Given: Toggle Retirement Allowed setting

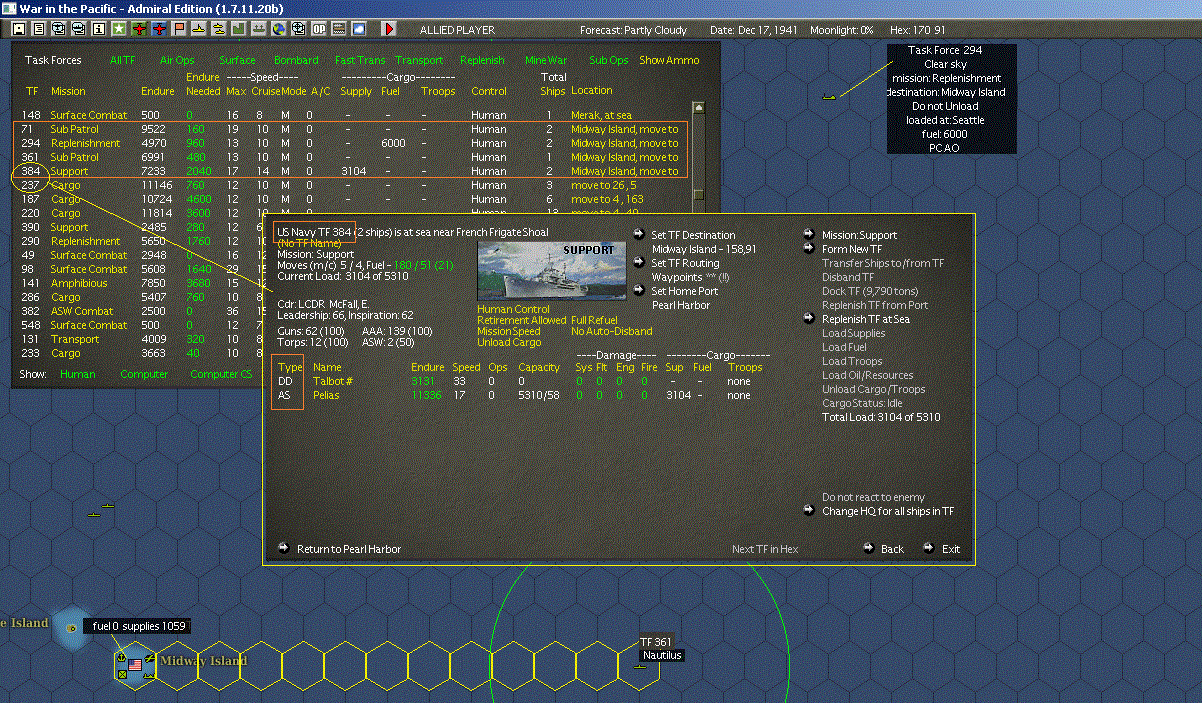Looking at the screenshot, I should point(521,320).
